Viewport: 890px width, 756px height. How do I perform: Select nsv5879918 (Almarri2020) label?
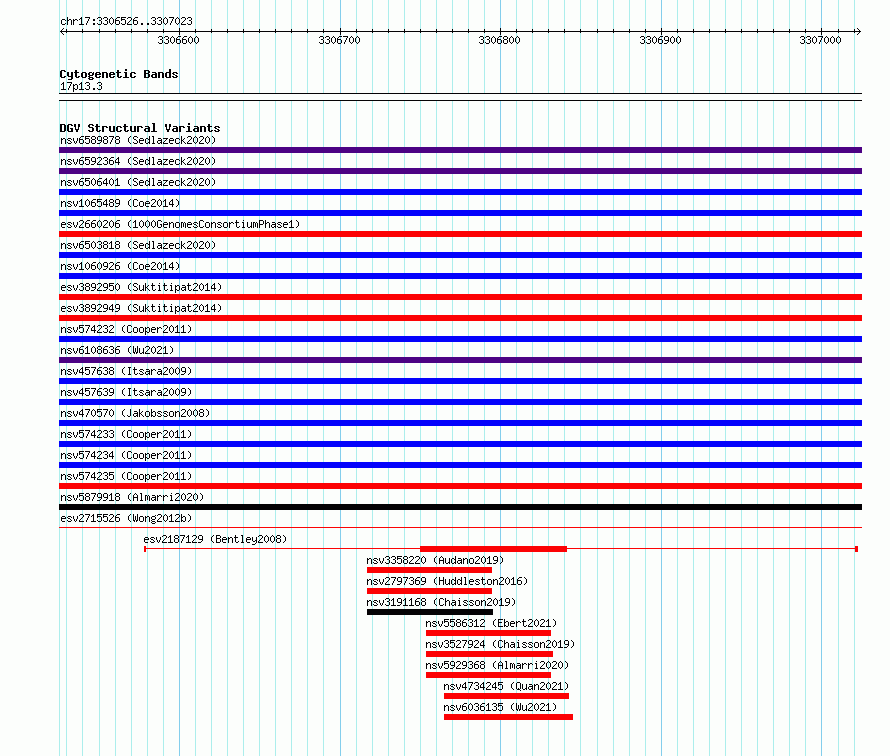[x=132, y=497]
